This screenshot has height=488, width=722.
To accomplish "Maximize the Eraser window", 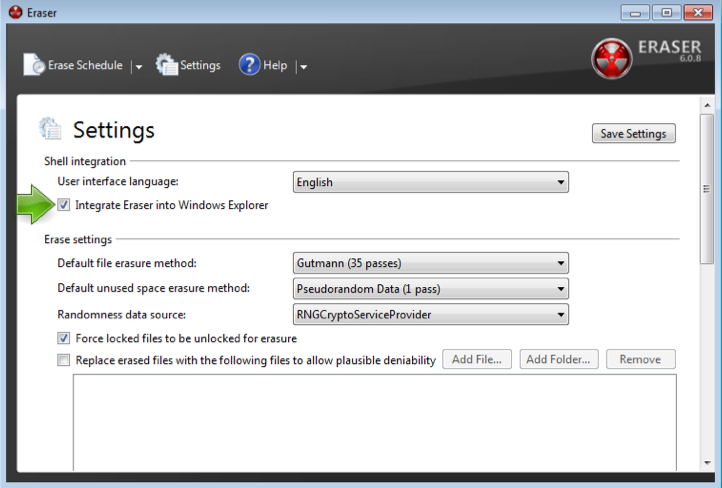I will pos(666,12).
